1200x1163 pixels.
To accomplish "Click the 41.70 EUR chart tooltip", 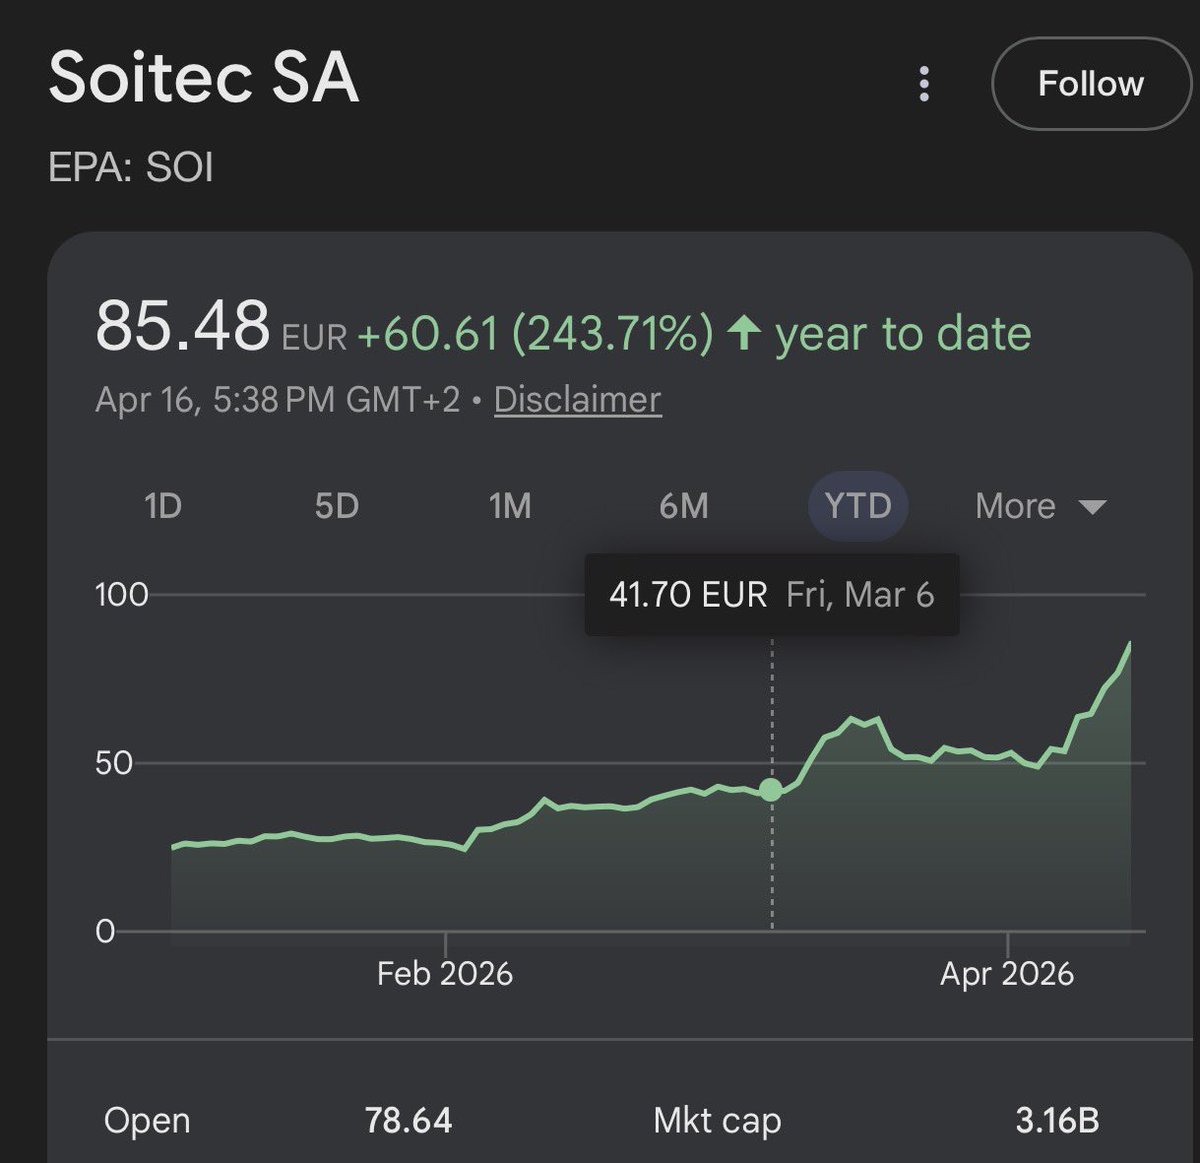I will click(771, 595).
